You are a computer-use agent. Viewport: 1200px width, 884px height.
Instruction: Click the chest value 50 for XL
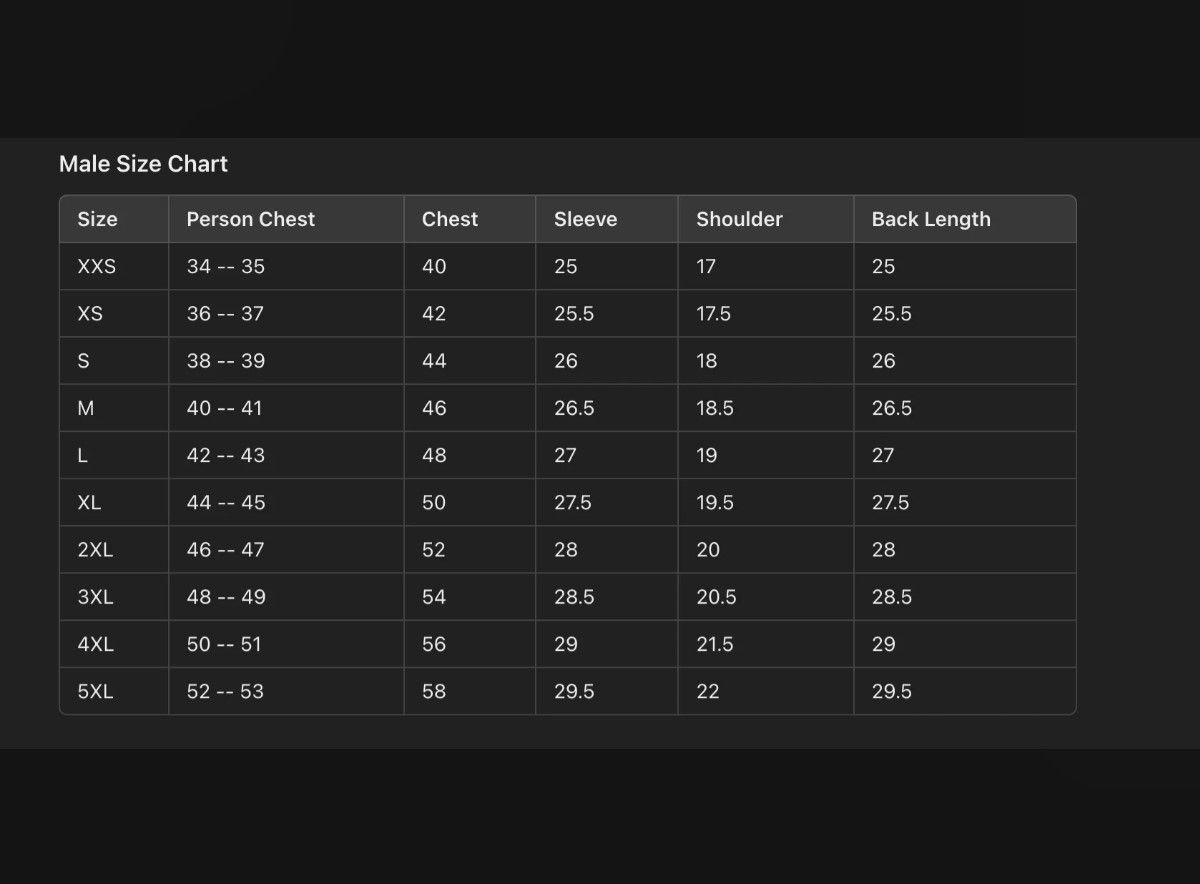[x=434, y=503]
